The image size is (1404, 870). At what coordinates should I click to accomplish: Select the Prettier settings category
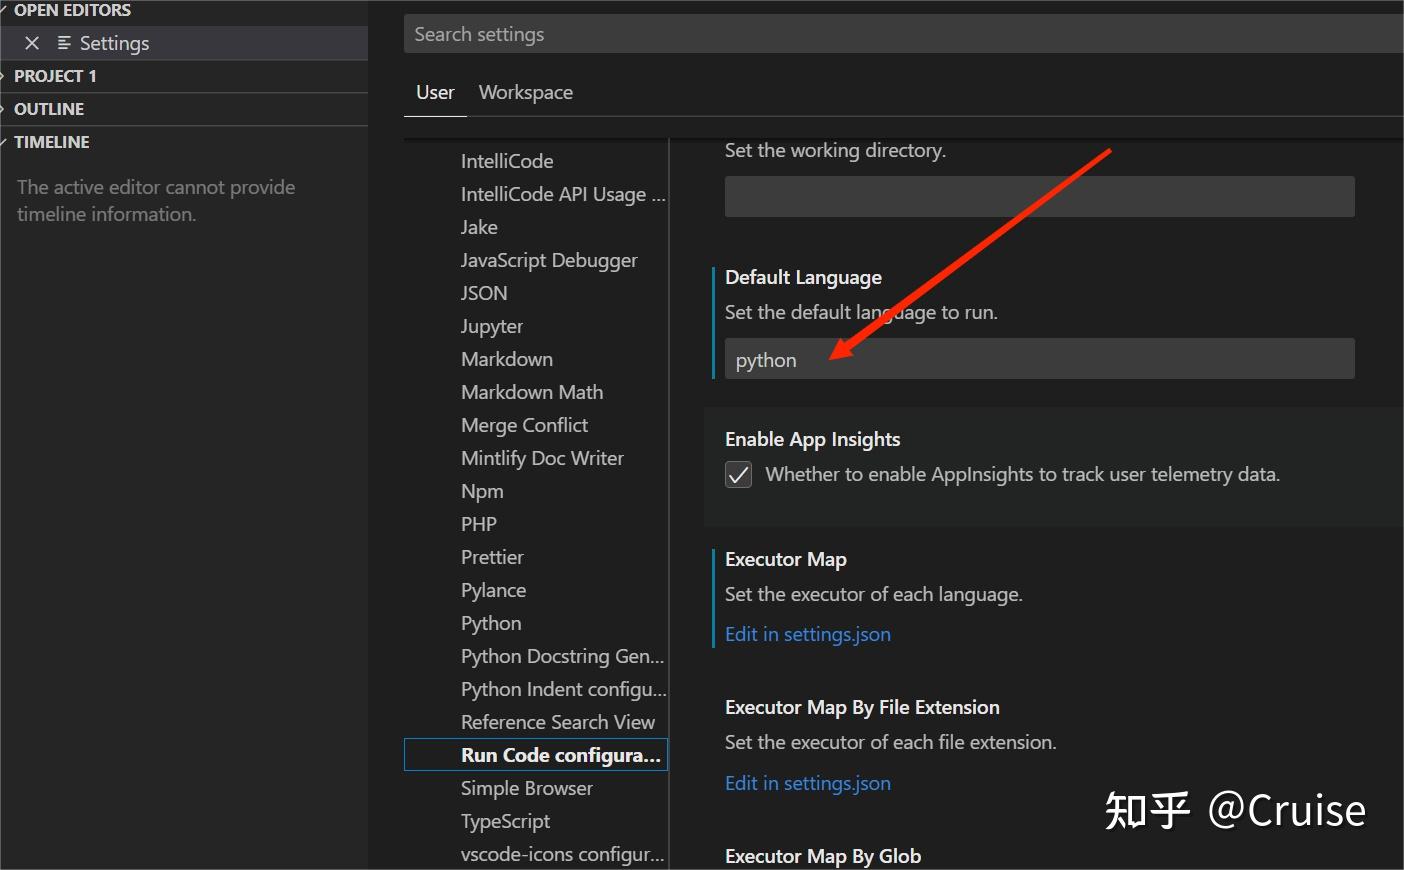492,557
